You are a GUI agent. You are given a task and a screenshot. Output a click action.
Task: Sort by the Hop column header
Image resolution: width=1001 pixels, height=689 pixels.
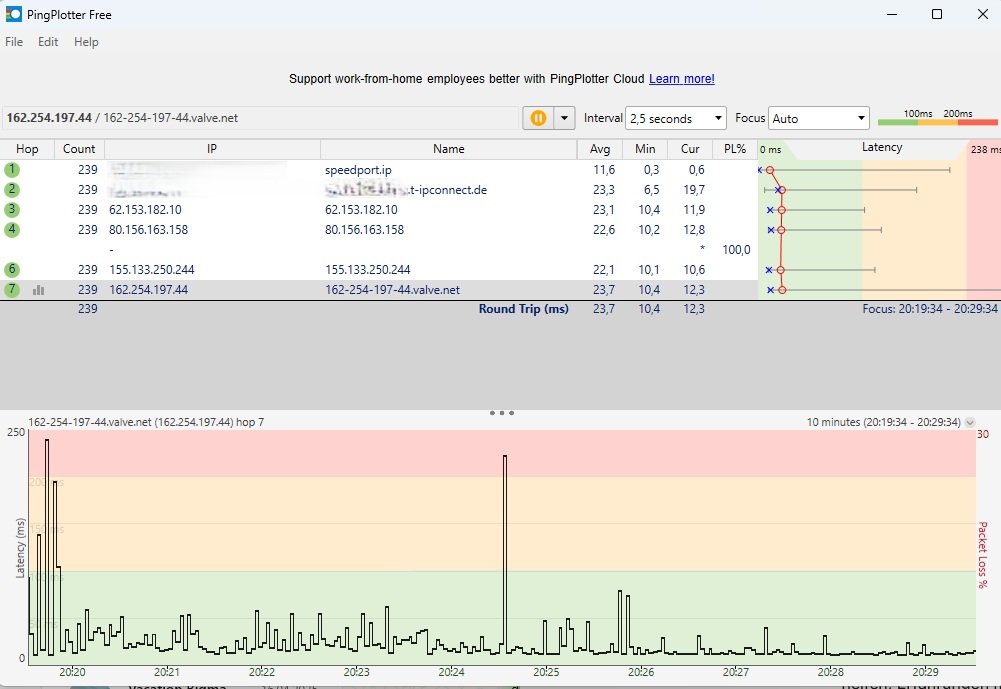point(27,149)
